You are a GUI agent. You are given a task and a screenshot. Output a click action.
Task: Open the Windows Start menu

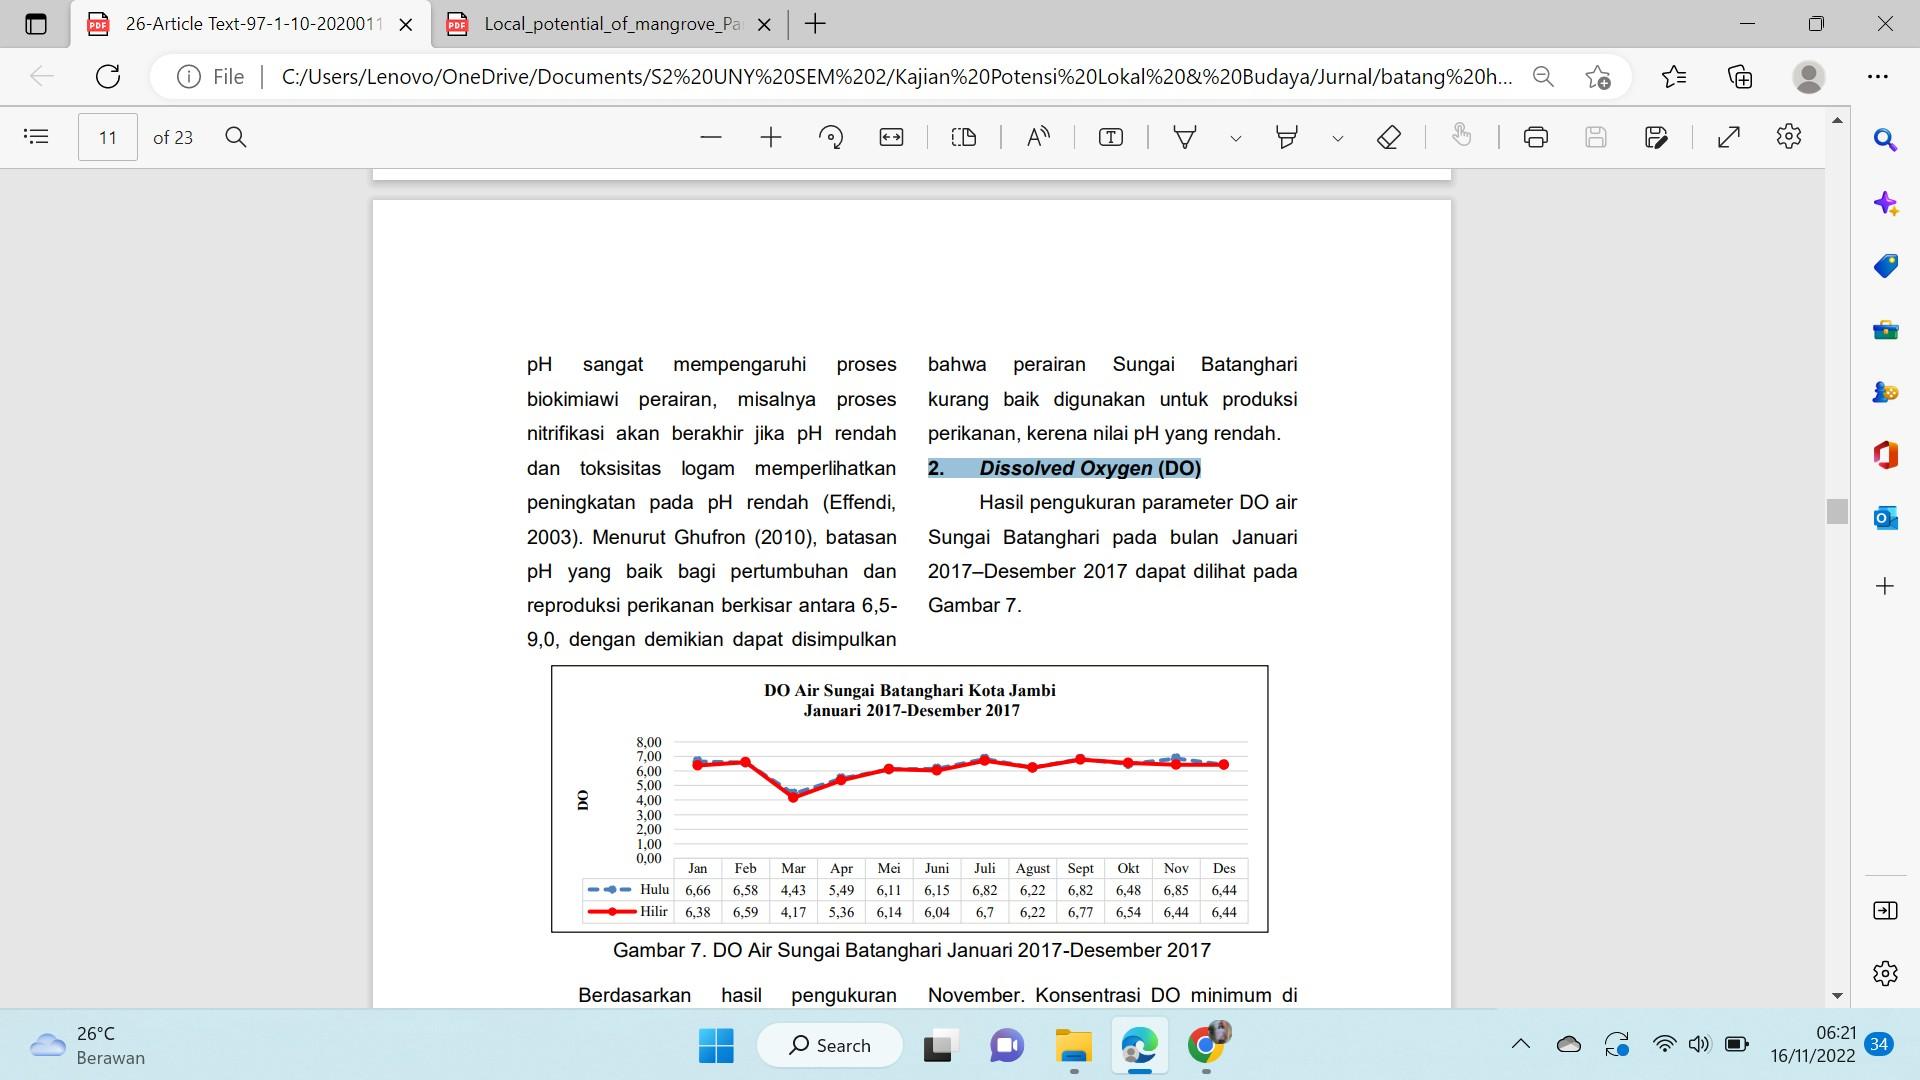pos(716,1045)
